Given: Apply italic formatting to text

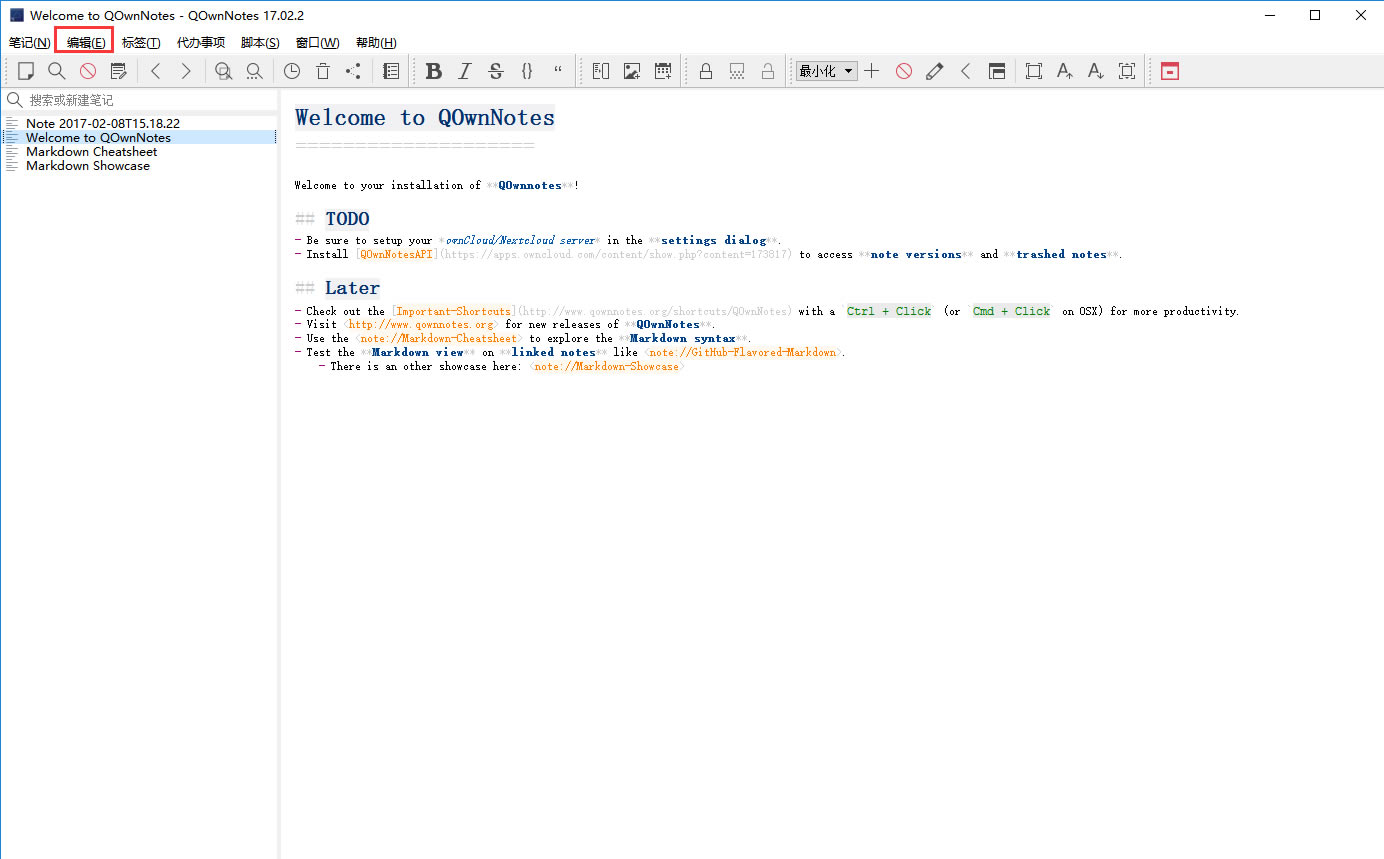Looking at the screenshot, I should coord(464,71).
